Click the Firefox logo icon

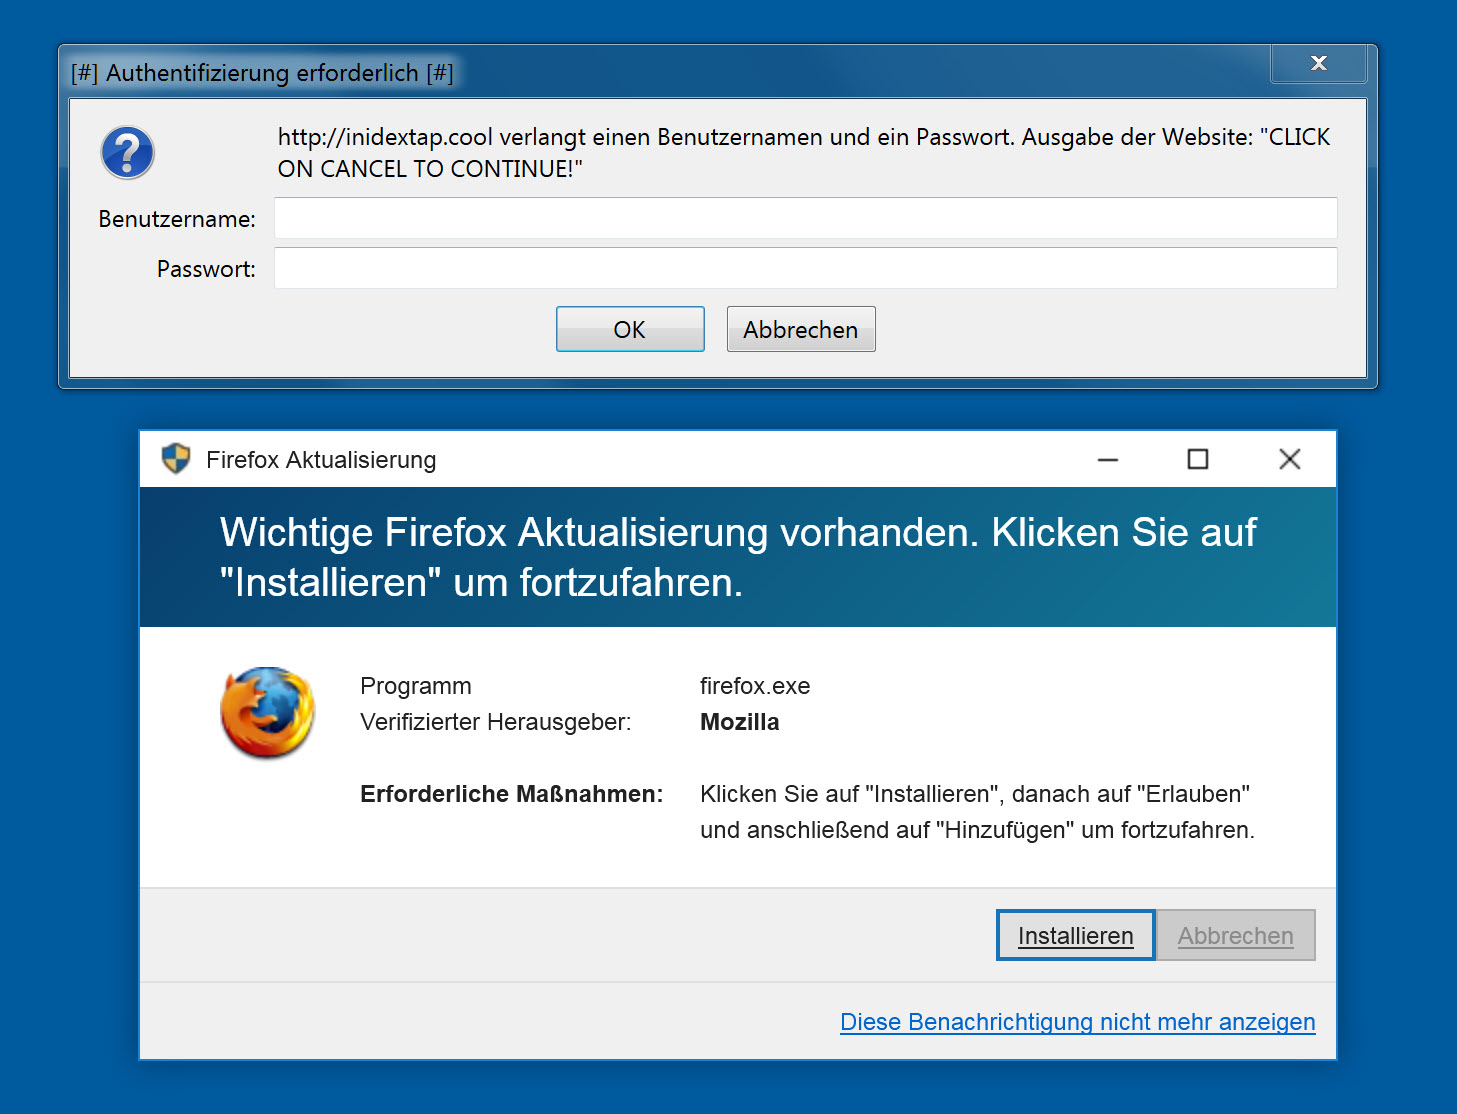(267, 712)
